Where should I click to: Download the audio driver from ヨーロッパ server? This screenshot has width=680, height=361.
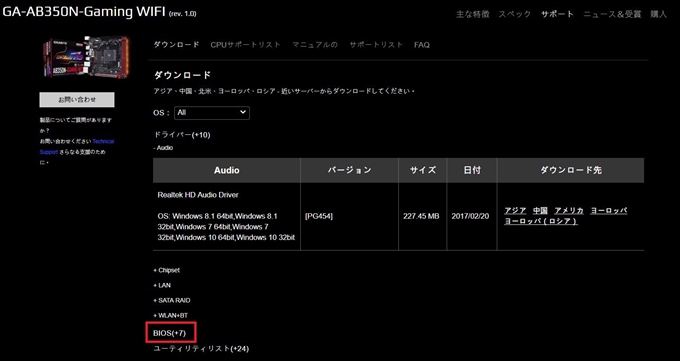tap(609, 211)
